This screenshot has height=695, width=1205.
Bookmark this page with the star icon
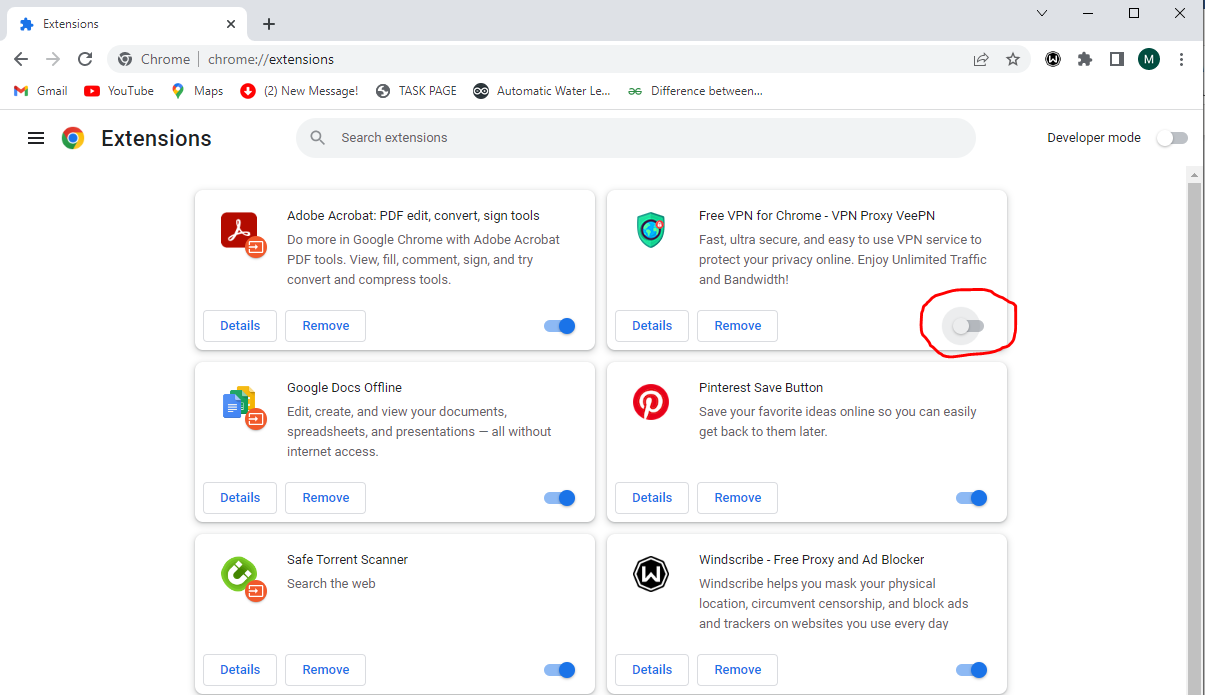tap(1013, 59)
